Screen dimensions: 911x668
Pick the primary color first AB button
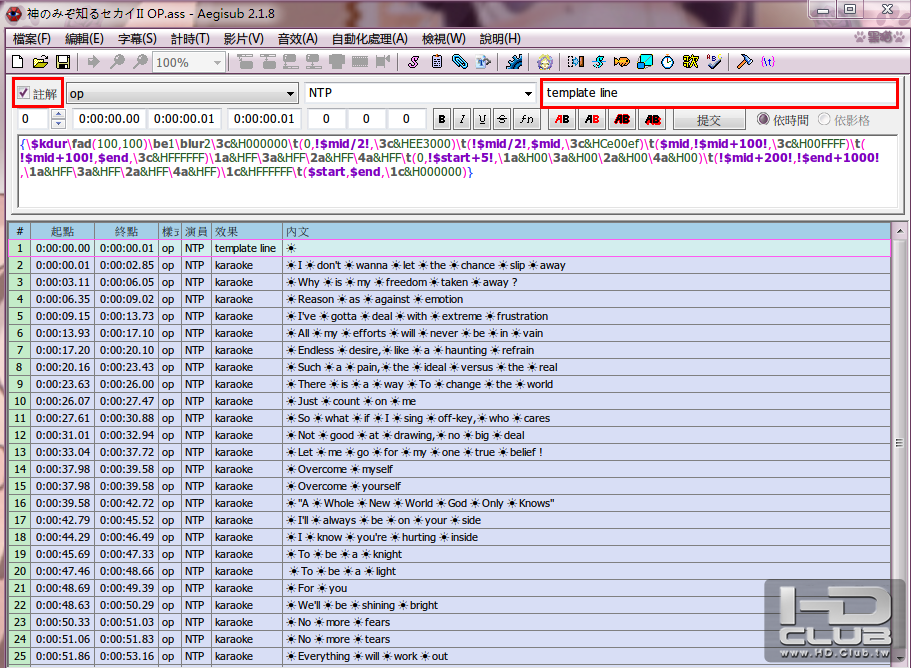[562, 119]
